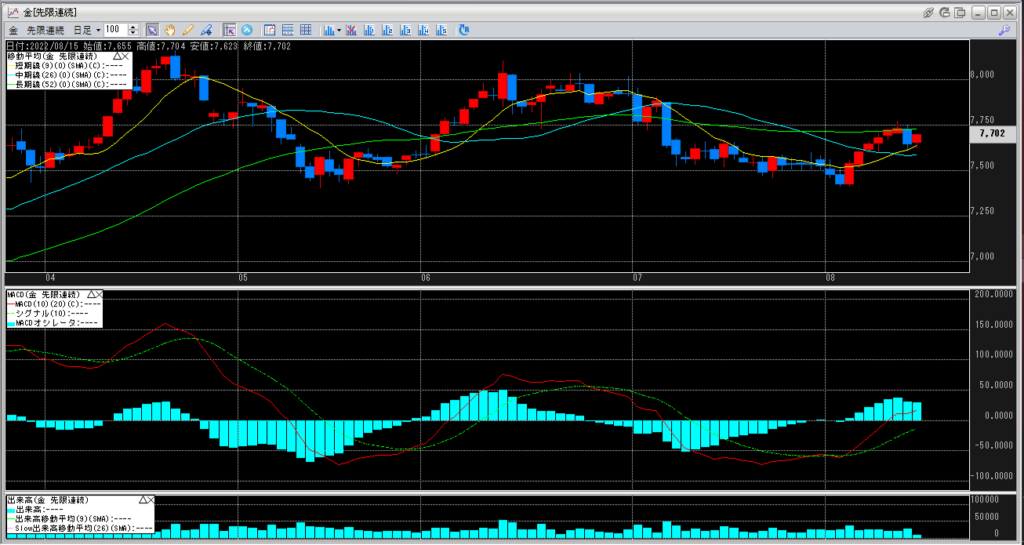This screenshot has width=1024, height=545.
Task: Activate the hand pan tool
Action: pos(170,30)
